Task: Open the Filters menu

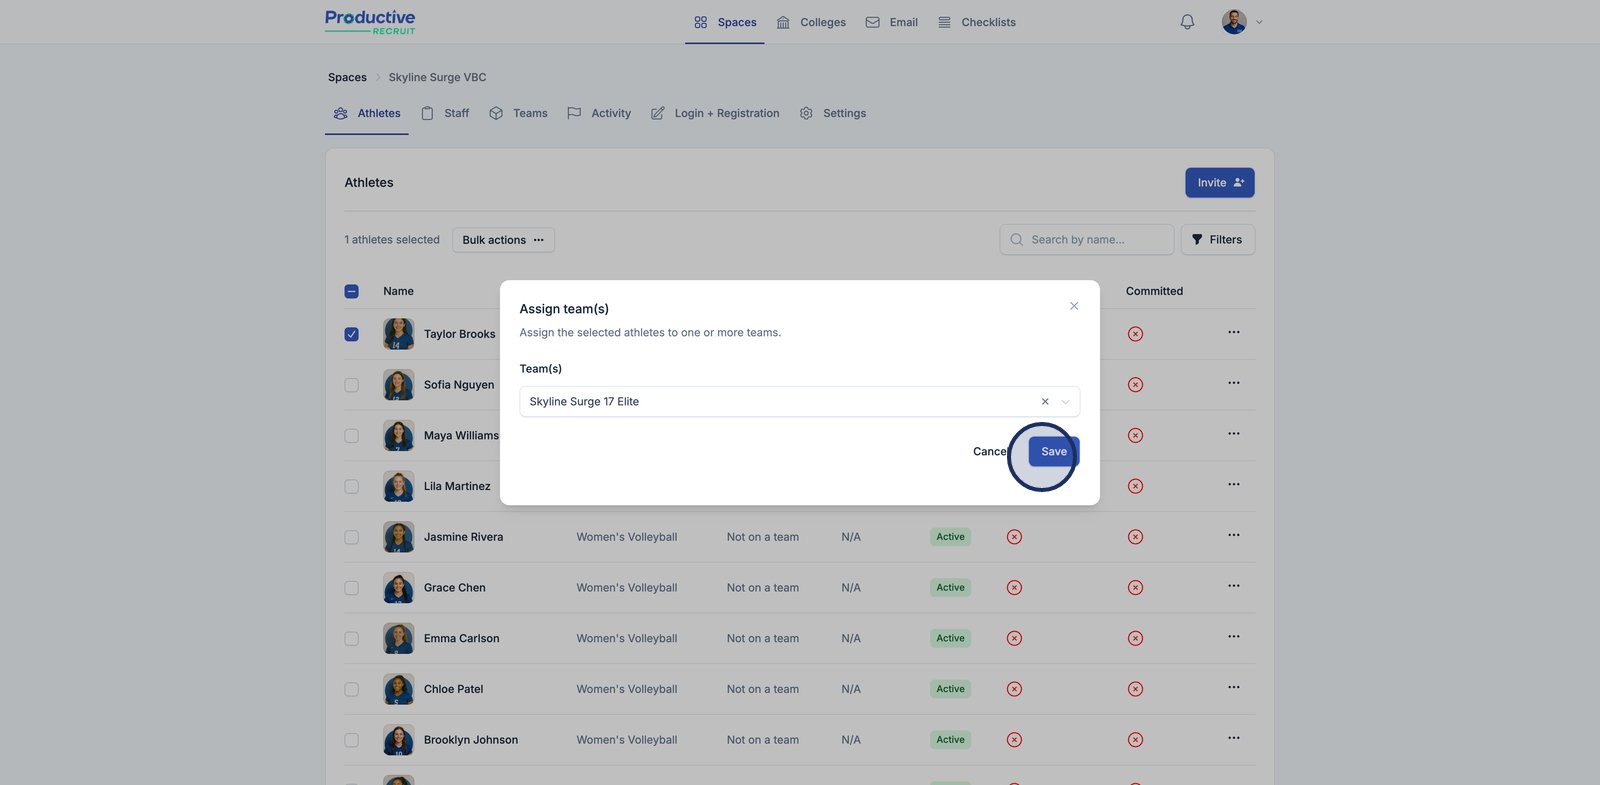Action: point(1217,240)
